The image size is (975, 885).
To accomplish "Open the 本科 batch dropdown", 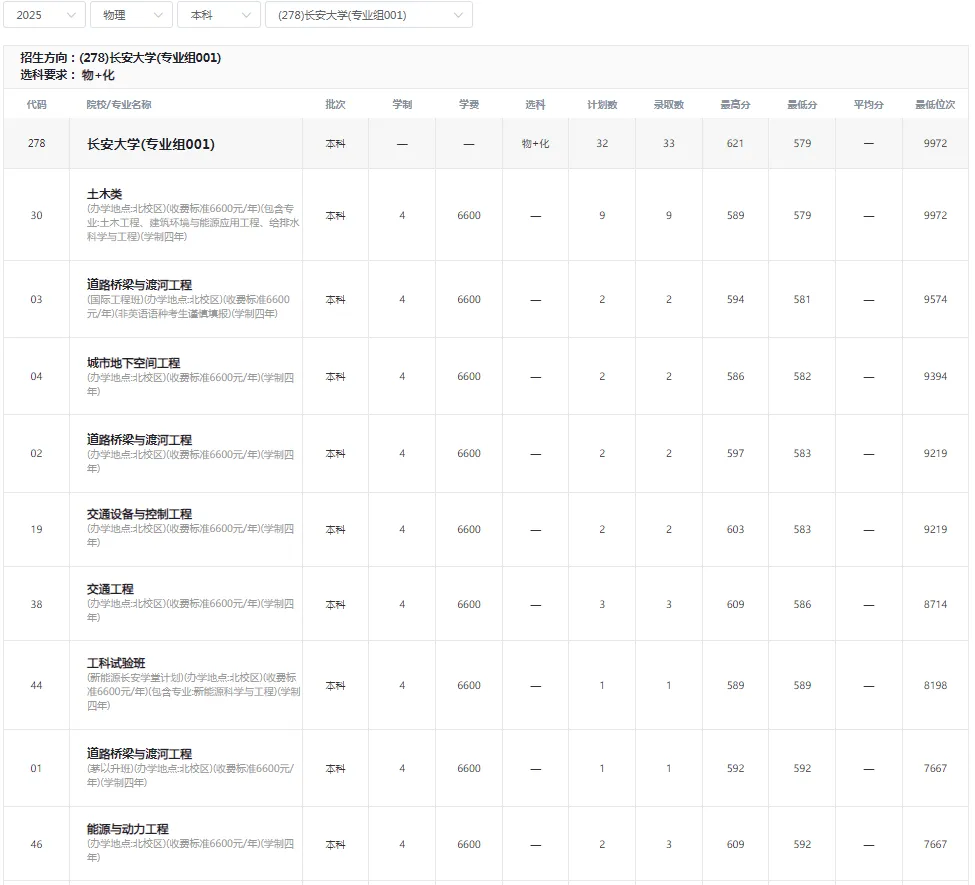I will tap(218, 15).
